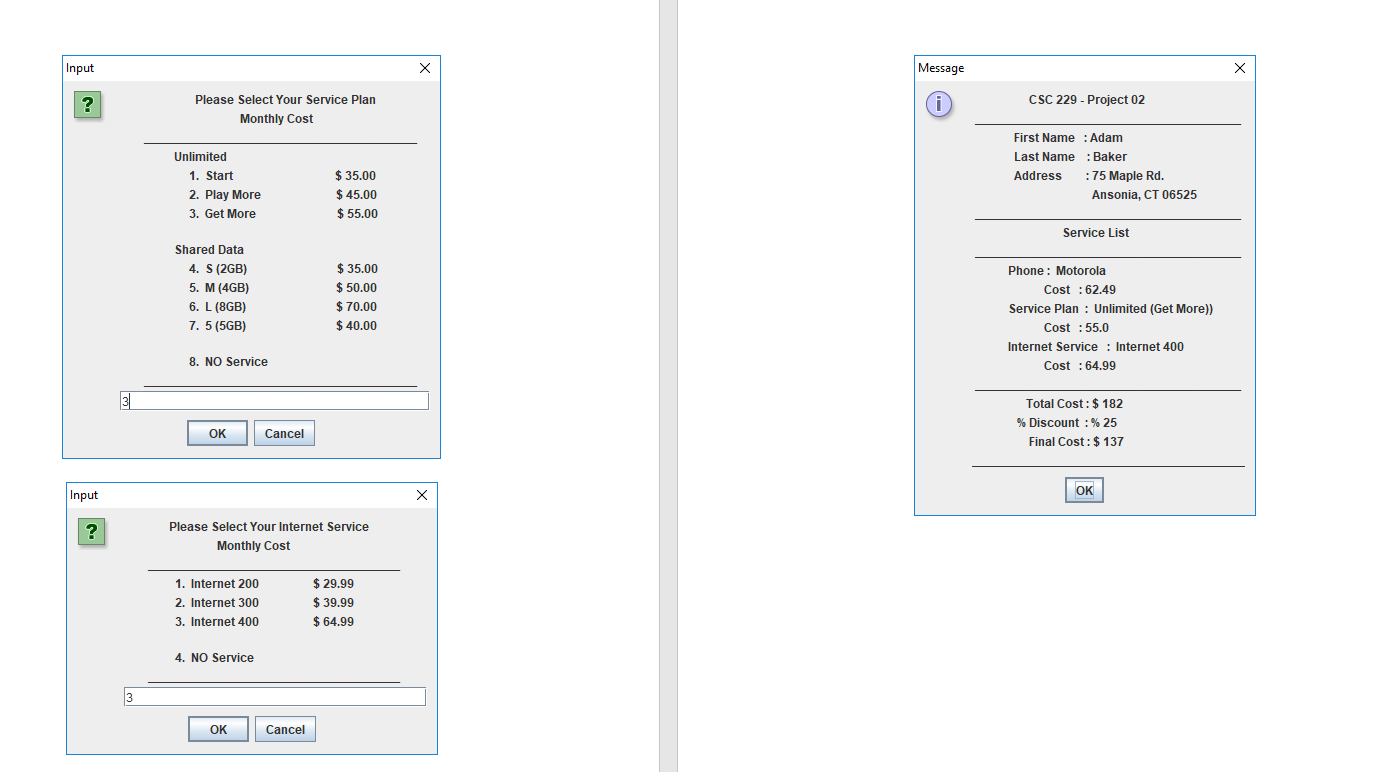The height and width of the screenshot is (772, 1384).
Task: Click the 'Service List' heading
Action: (x=1096, y=233)
